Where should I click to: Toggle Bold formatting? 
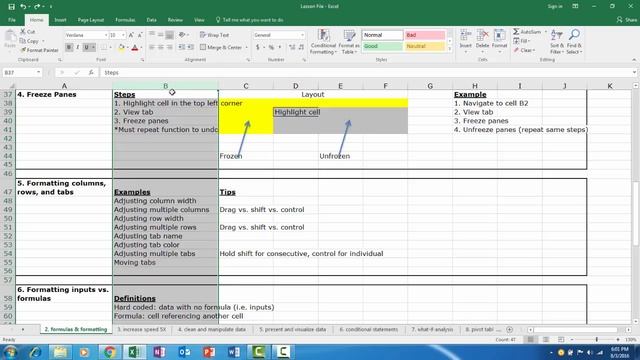[69, 47]
